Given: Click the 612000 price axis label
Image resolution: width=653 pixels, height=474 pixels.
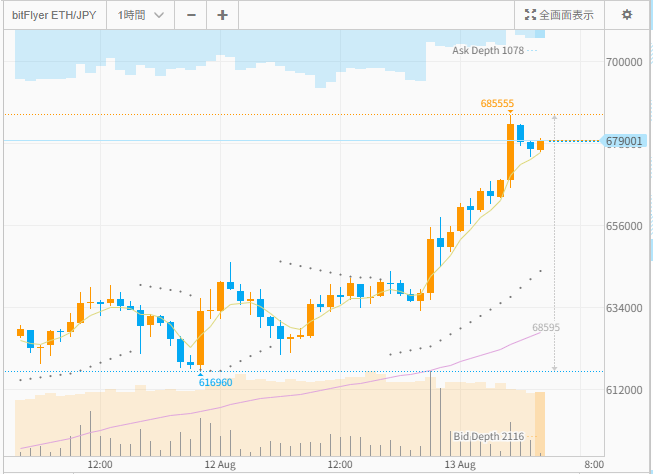Looking at the screenshot, I should 624,390.
